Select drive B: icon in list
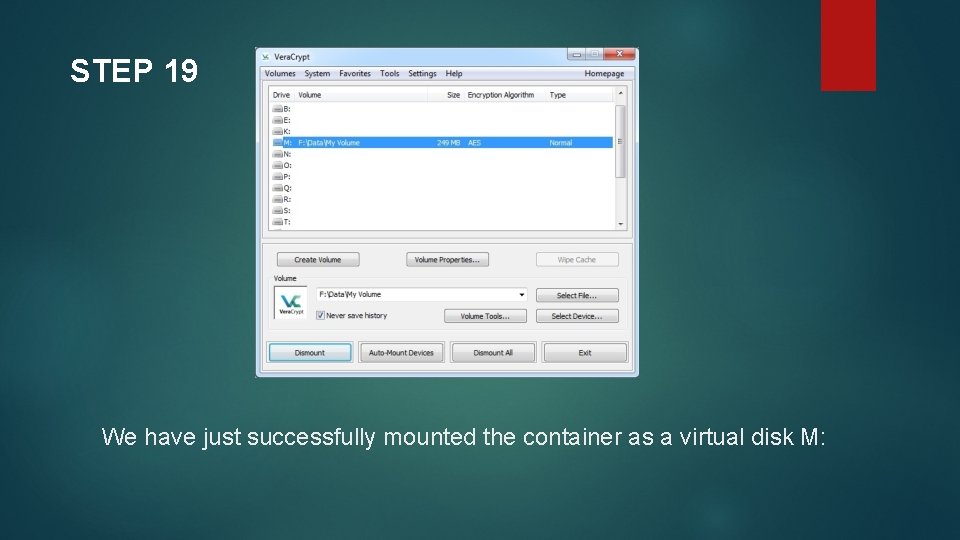Viewport: 960px width, 540px height. [278, 109]
